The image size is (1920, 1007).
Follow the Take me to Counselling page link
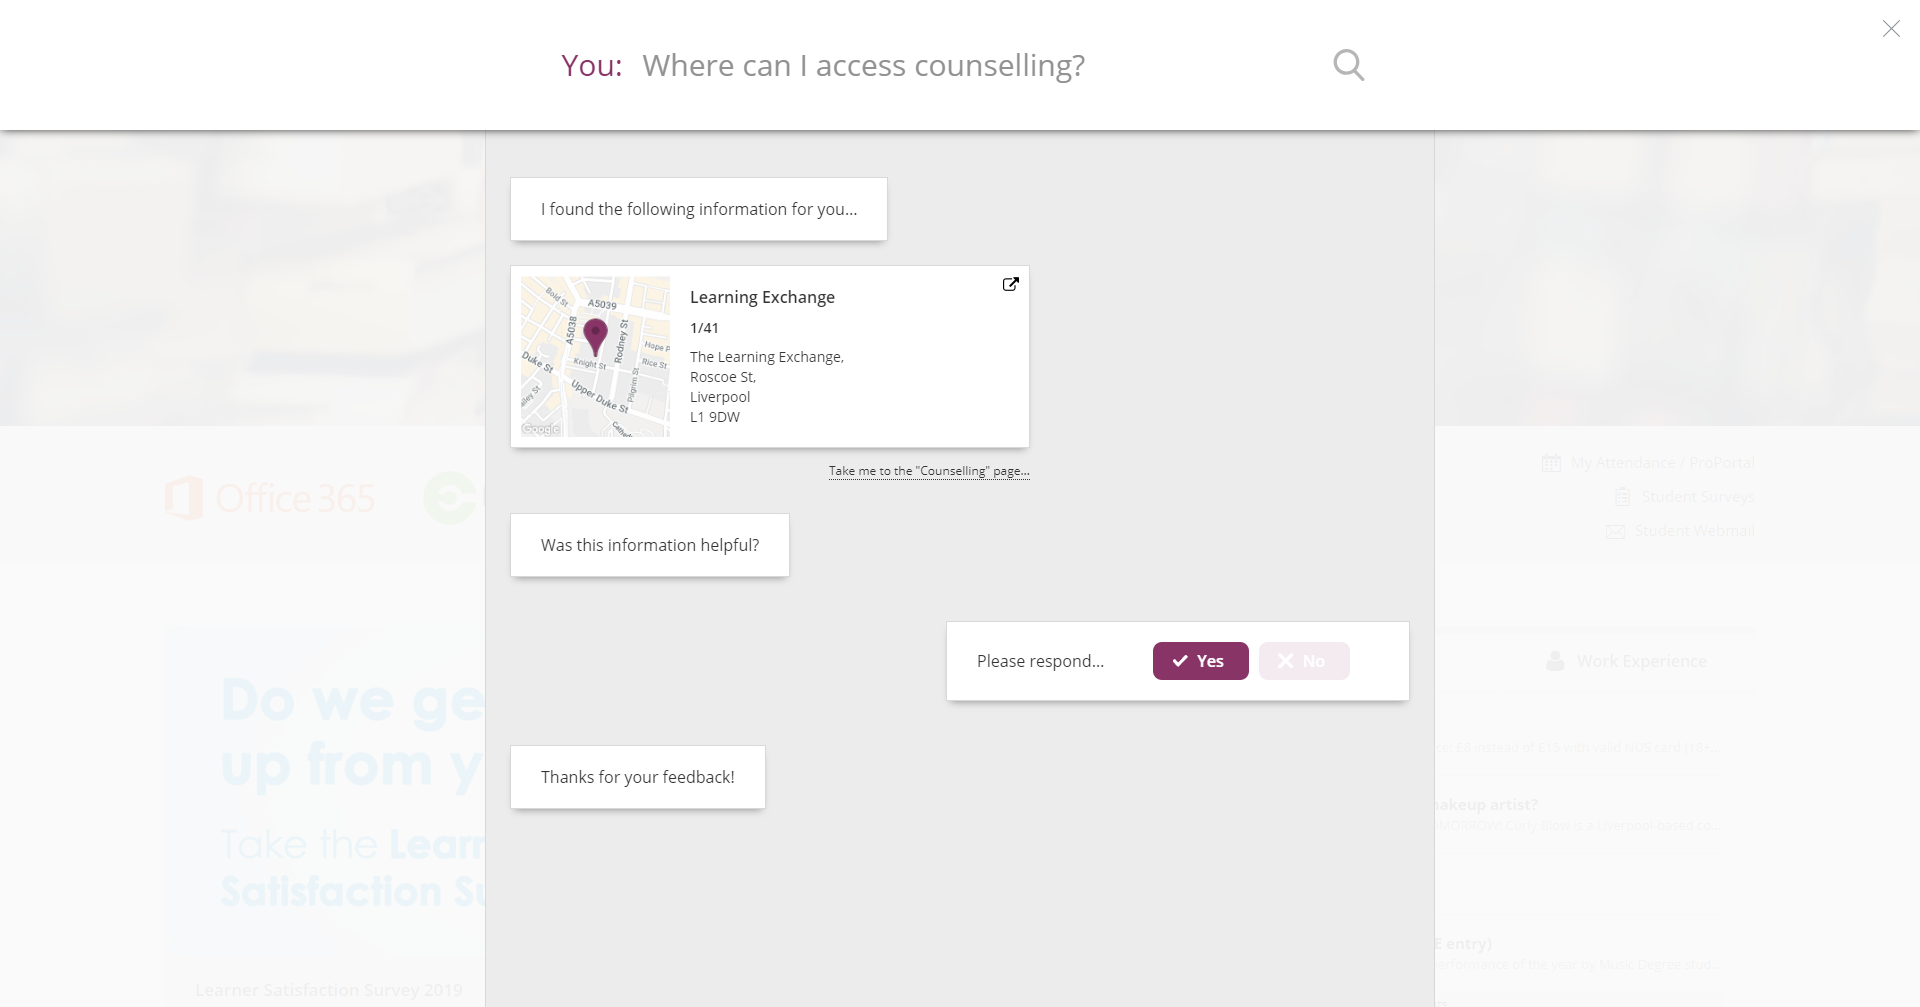pos(929,471)
